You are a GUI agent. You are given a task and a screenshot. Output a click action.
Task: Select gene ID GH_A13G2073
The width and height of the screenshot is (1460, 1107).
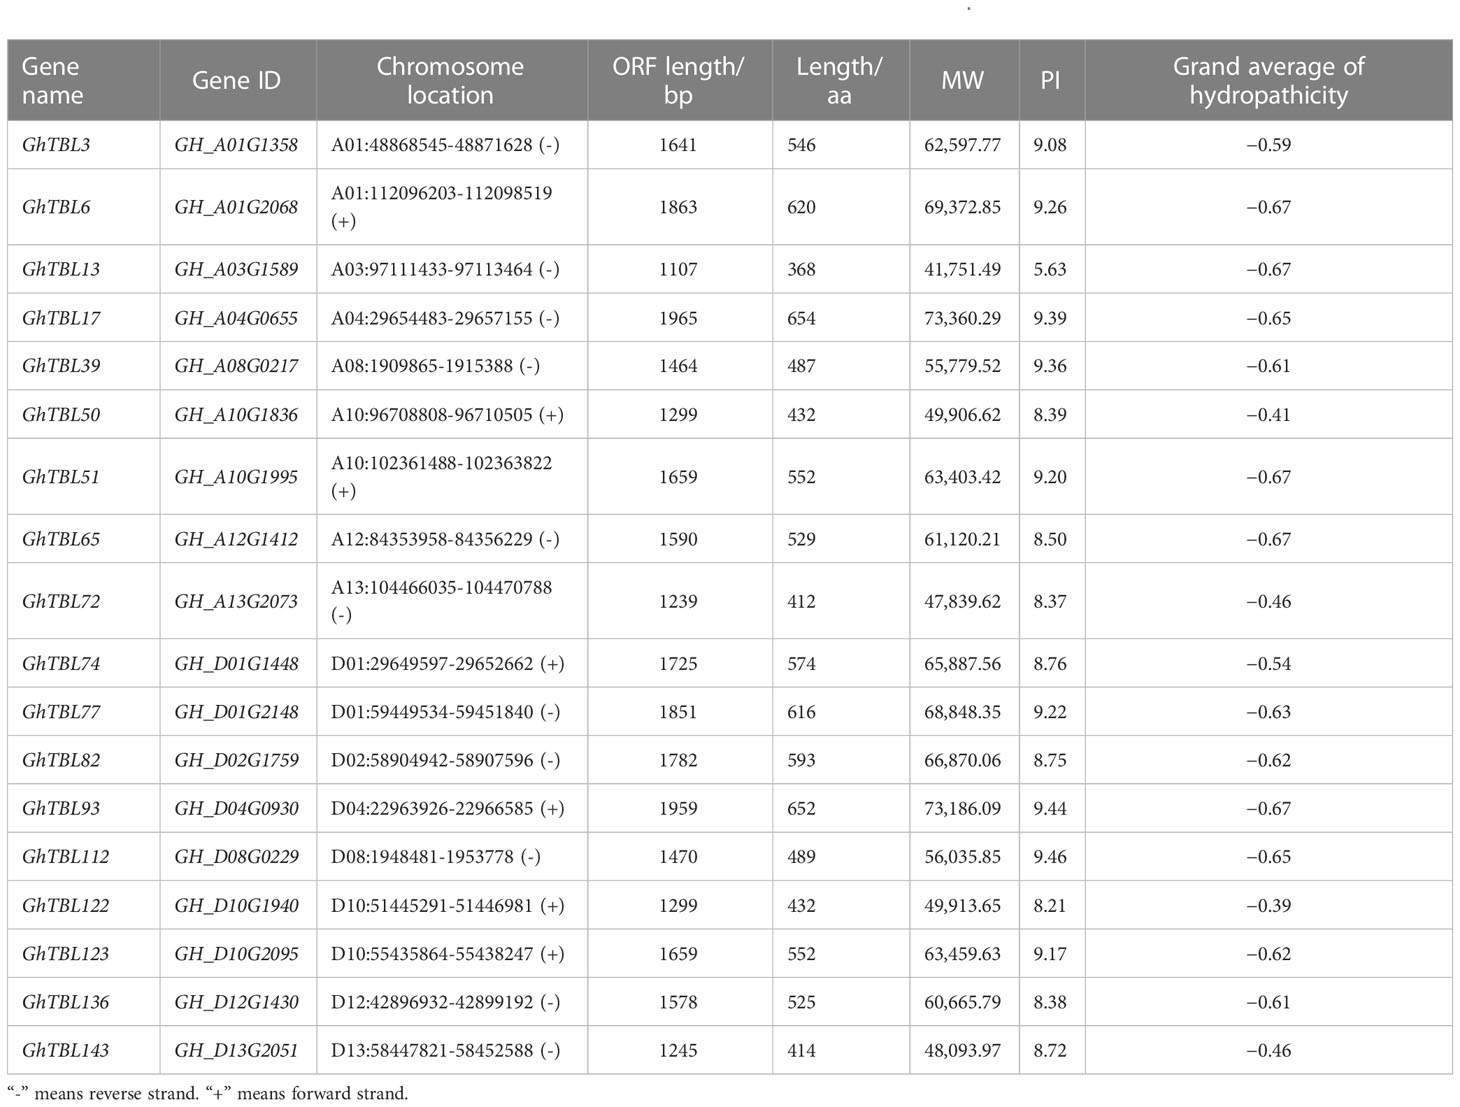pyautogui.click(x=236, y=601)
